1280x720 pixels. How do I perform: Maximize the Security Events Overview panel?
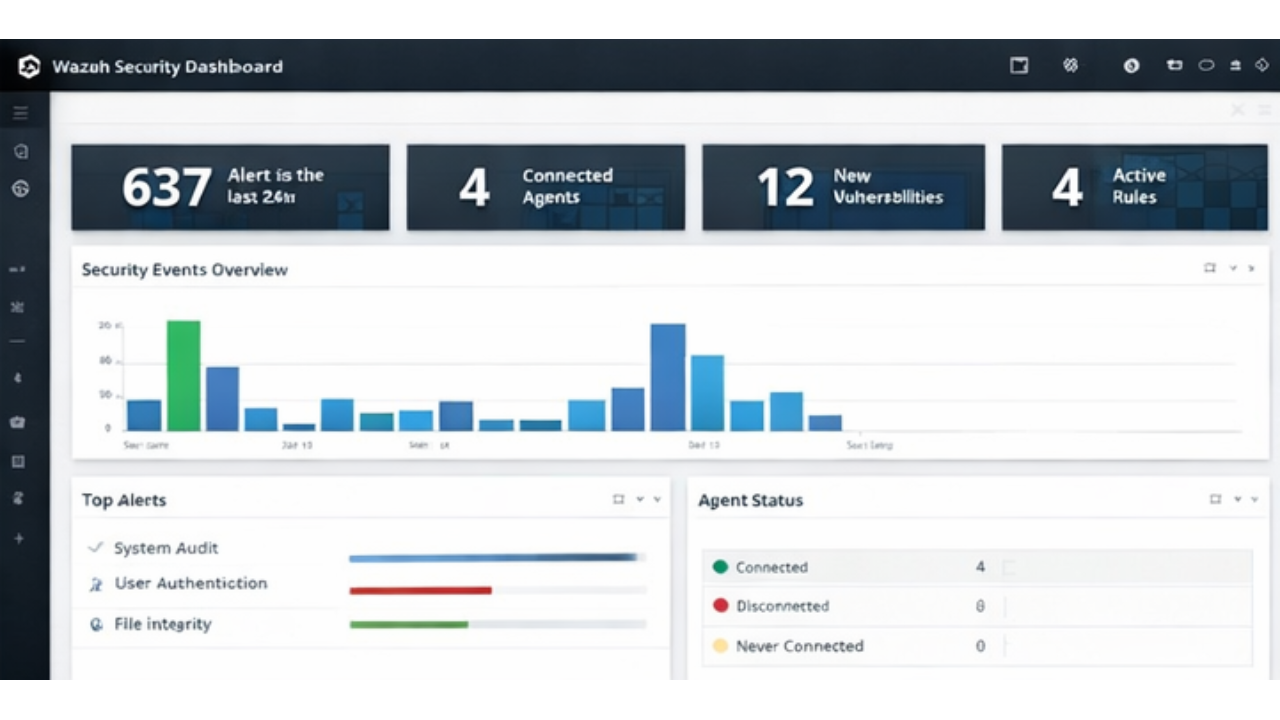coord(1210,269)
